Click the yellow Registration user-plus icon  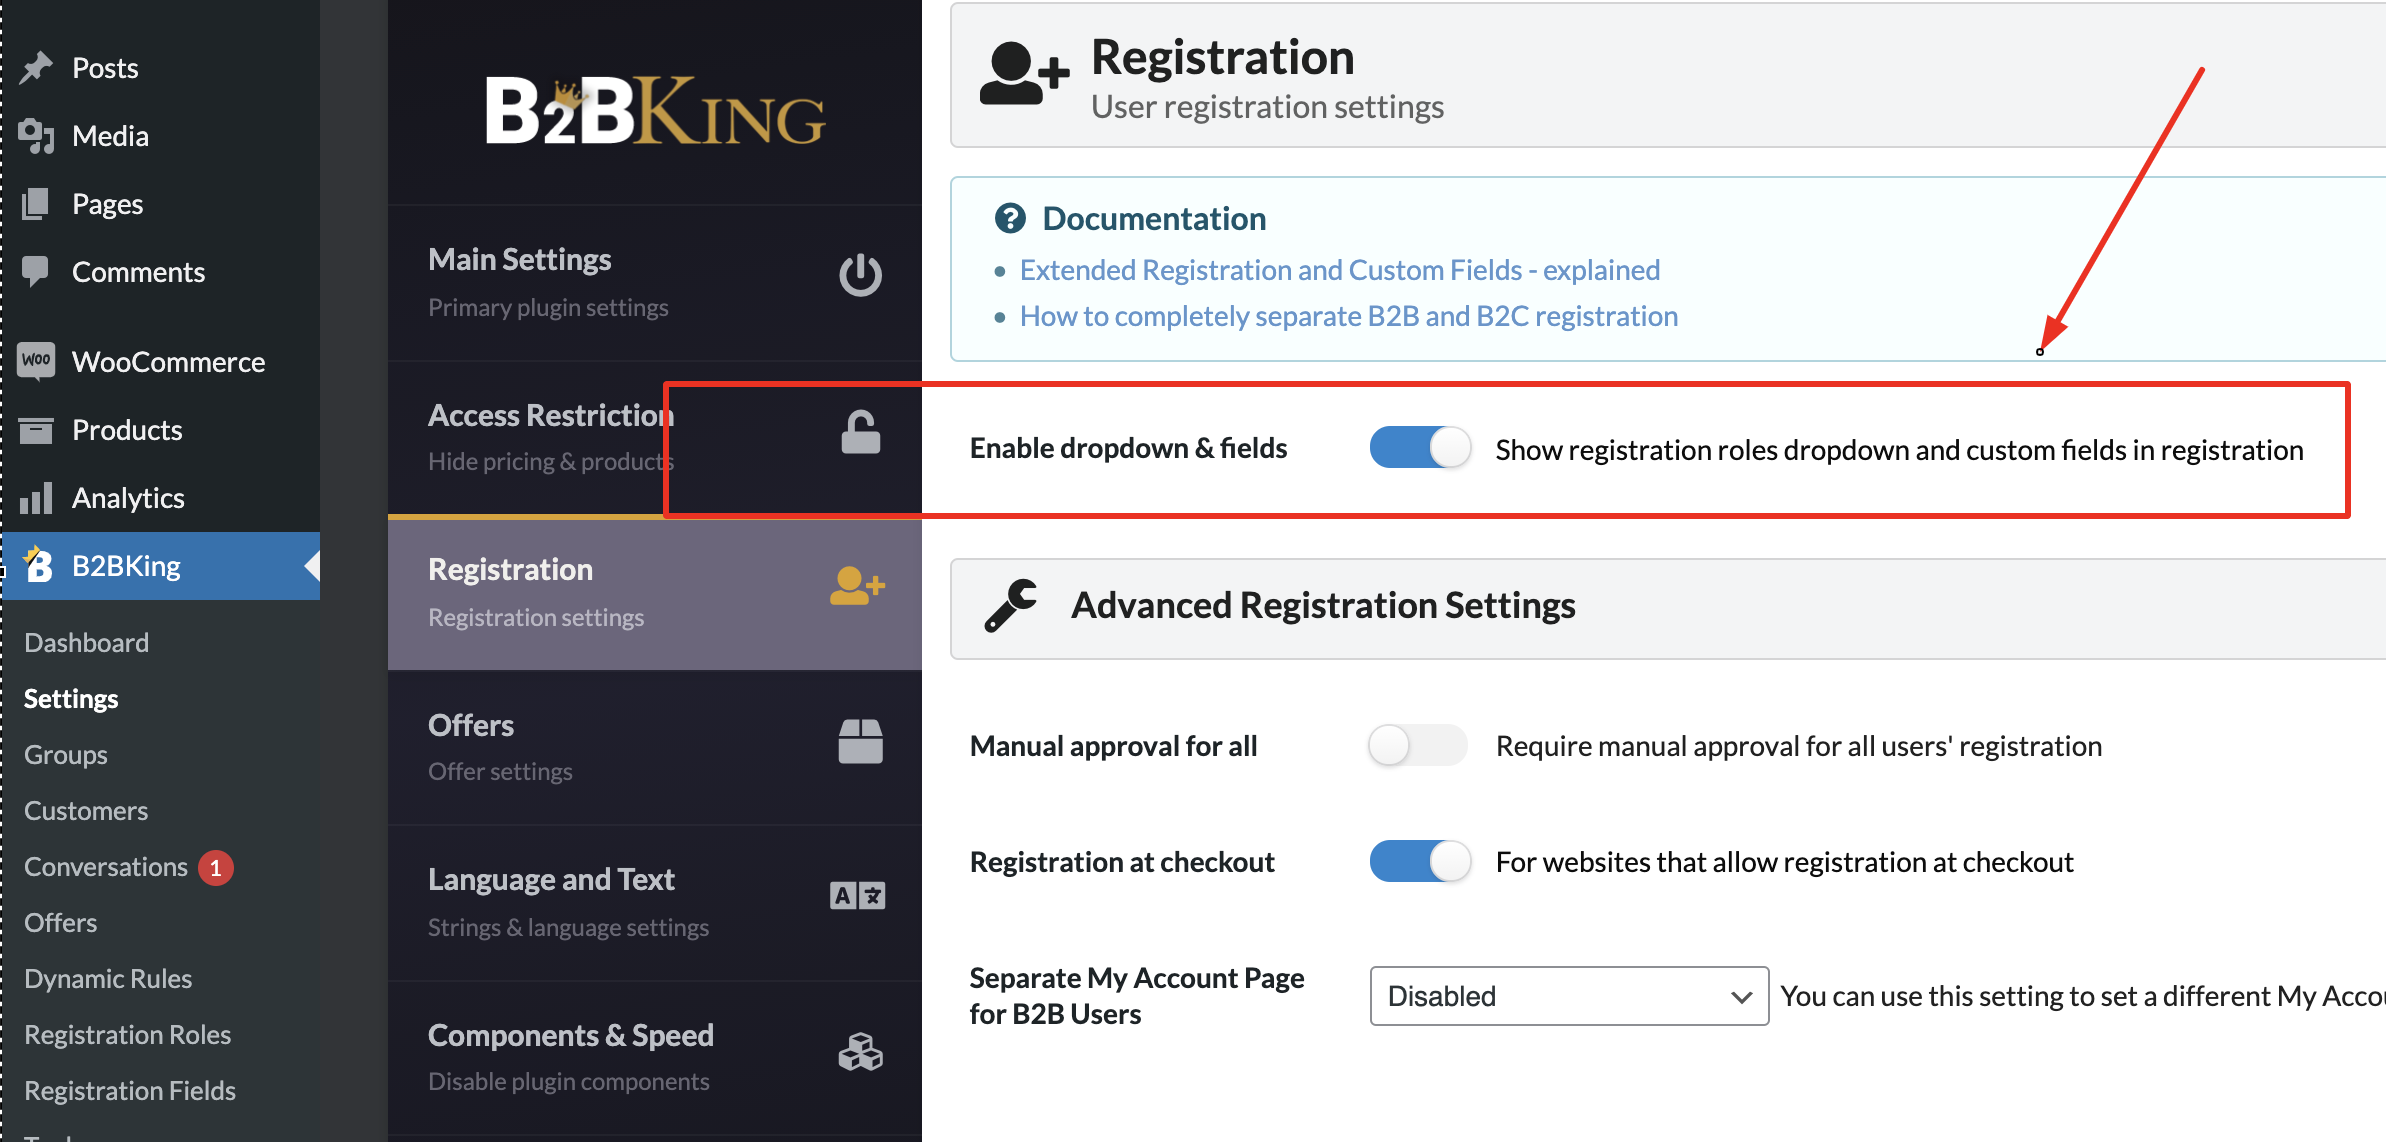point(857,586)
